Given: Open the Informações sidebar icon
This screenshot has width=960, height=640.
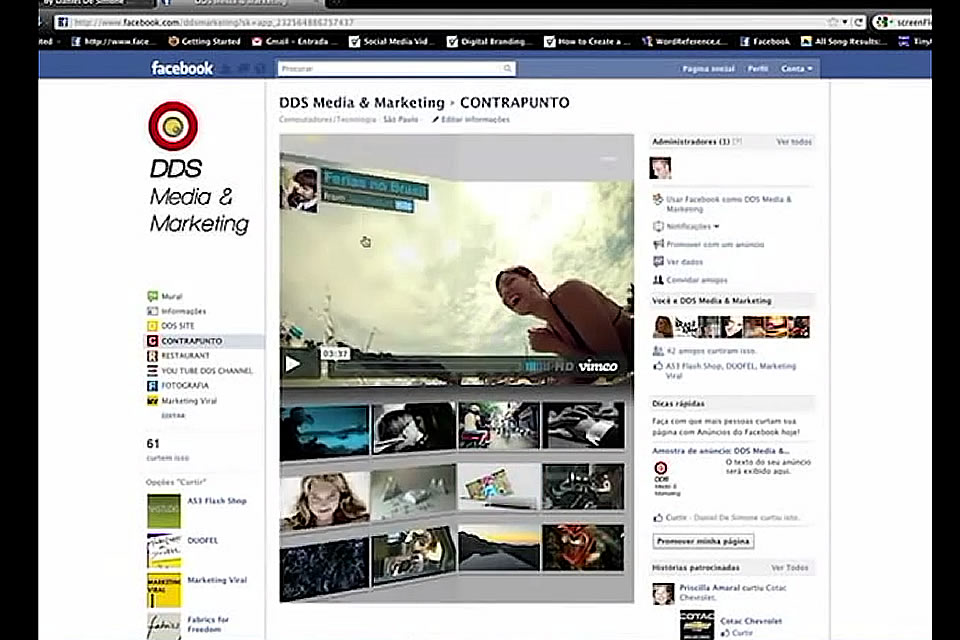Looking at the screenshot, I should coord(152,311).
